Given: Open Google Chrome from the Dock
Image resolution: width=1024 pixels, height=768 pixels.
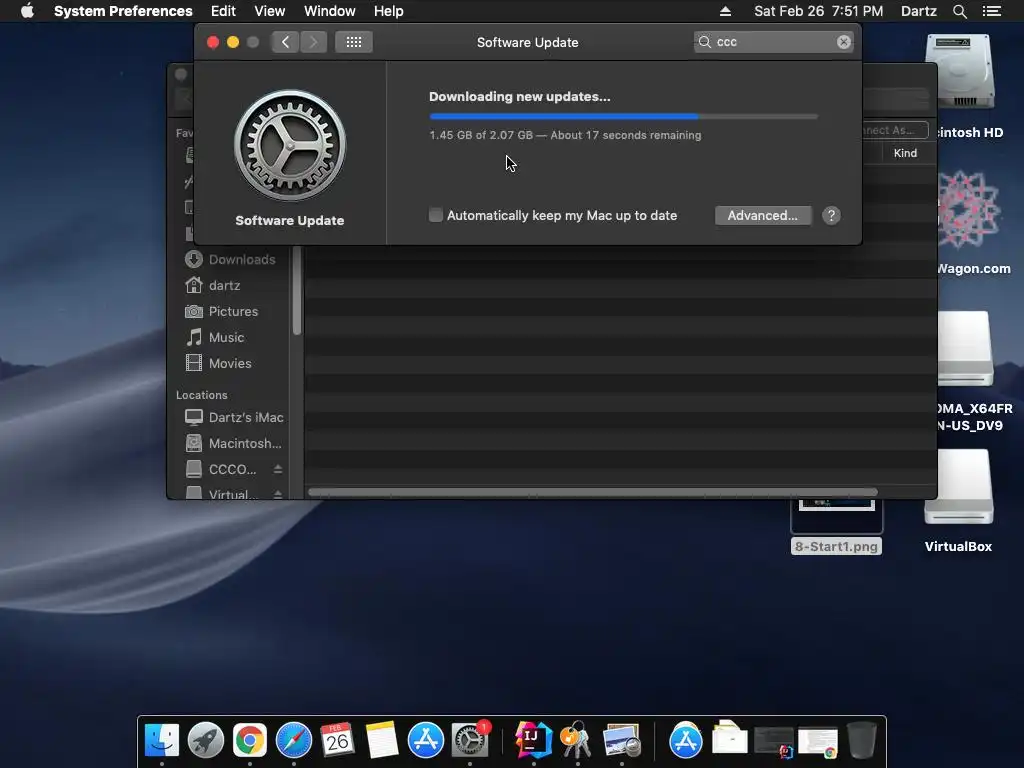Looking at the screenshot, I should click(249, 741).
